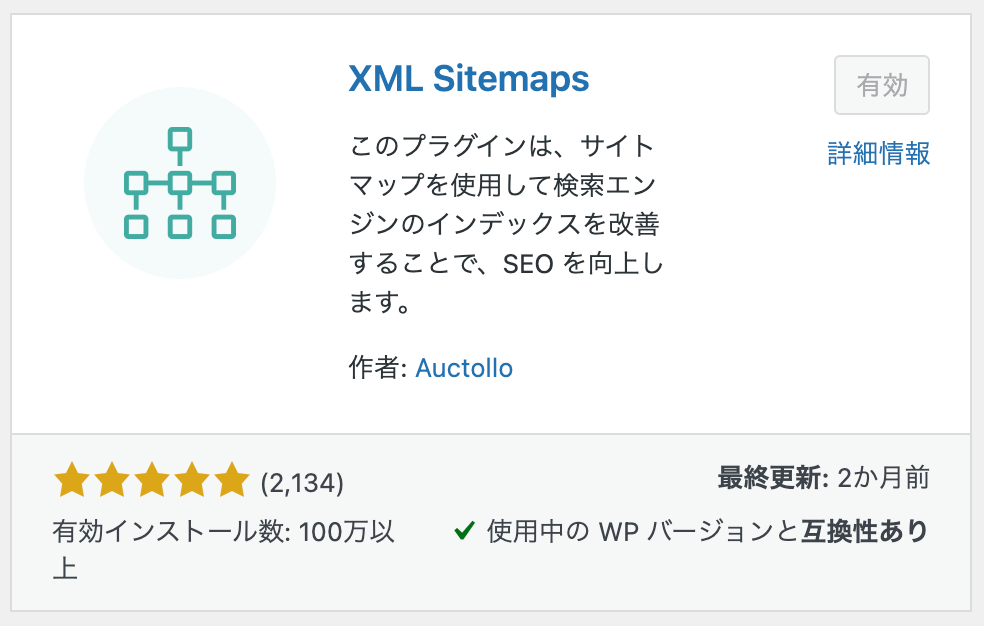Click the first gold rating star
This screenshot has height=626, width=984.
point(71,480)
